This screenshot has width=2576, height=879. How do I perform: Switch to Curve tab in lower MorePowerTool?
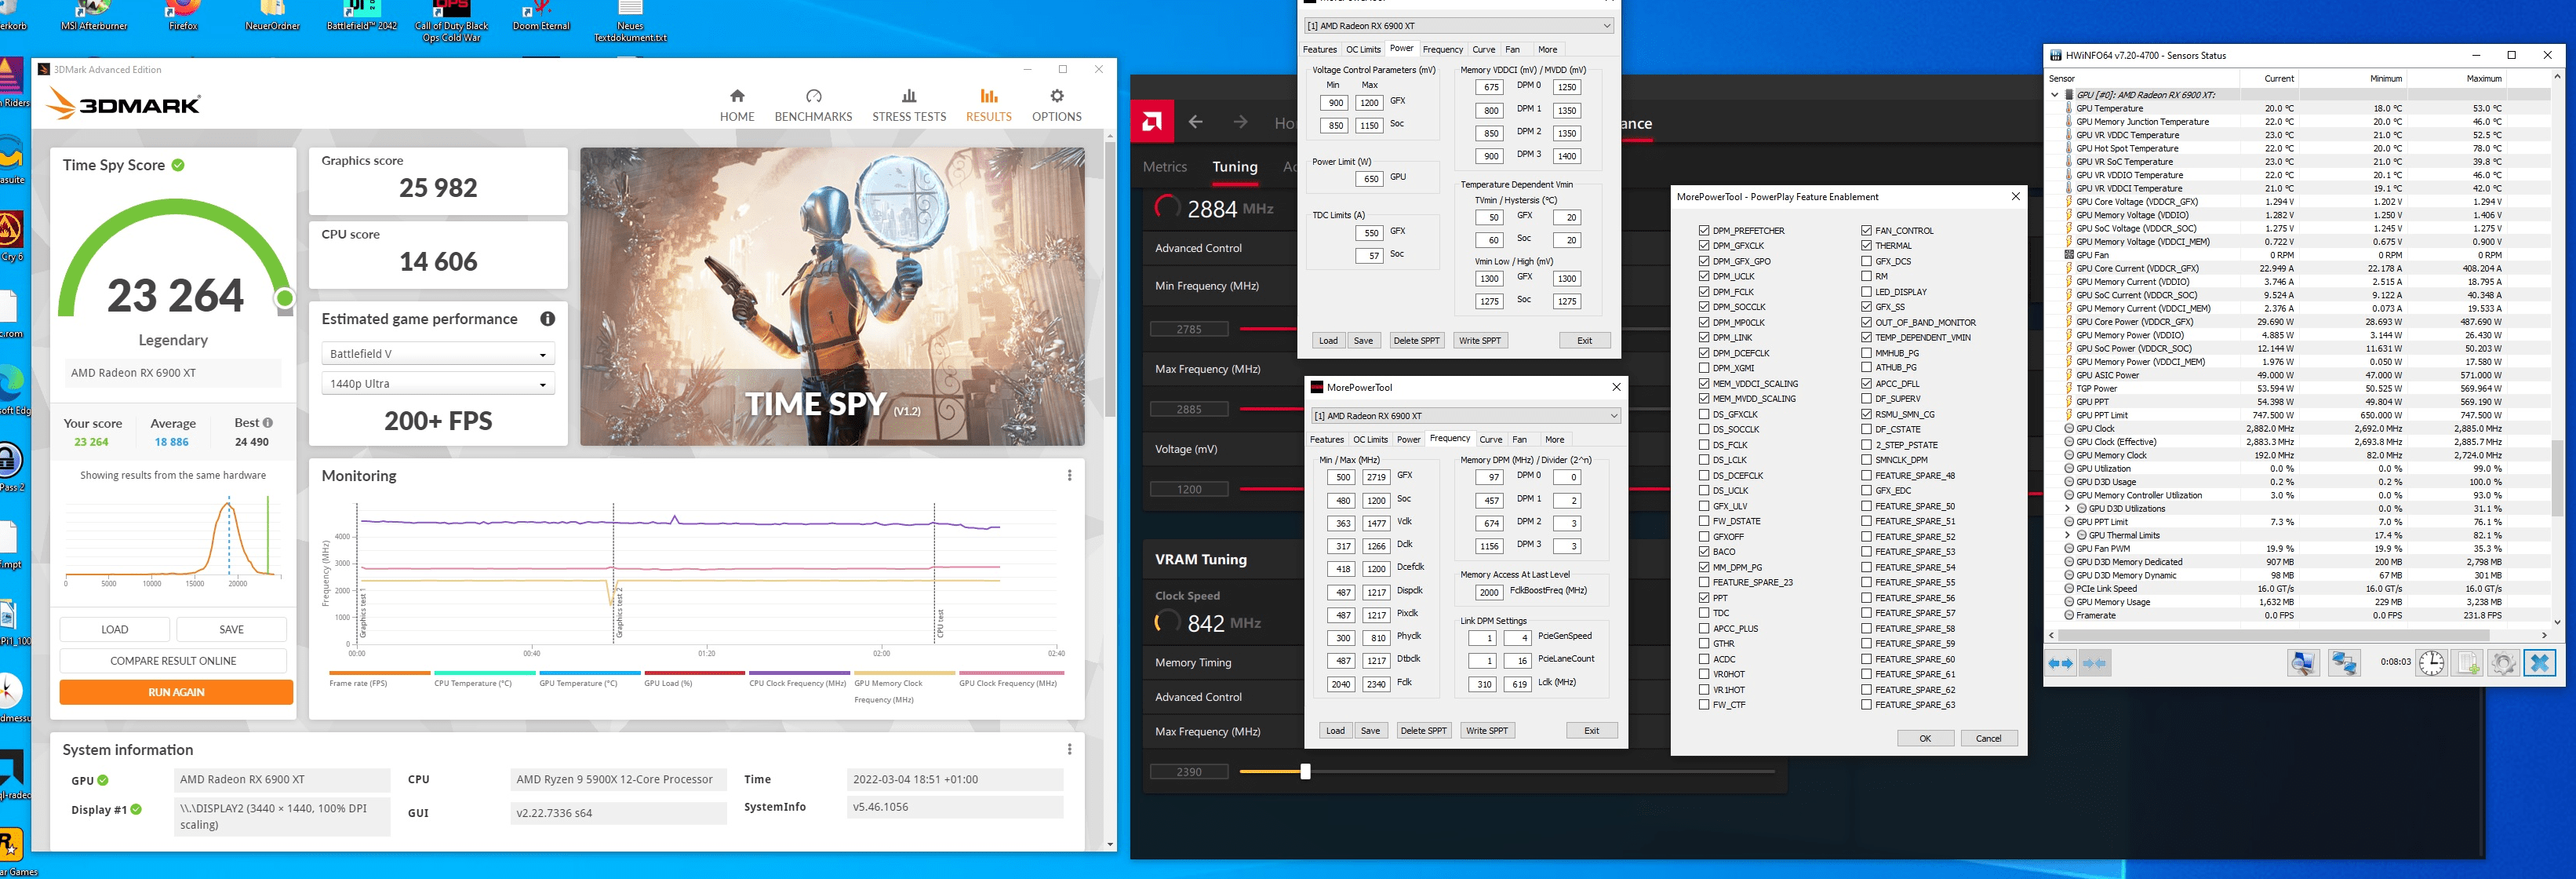pos(1490,440)
